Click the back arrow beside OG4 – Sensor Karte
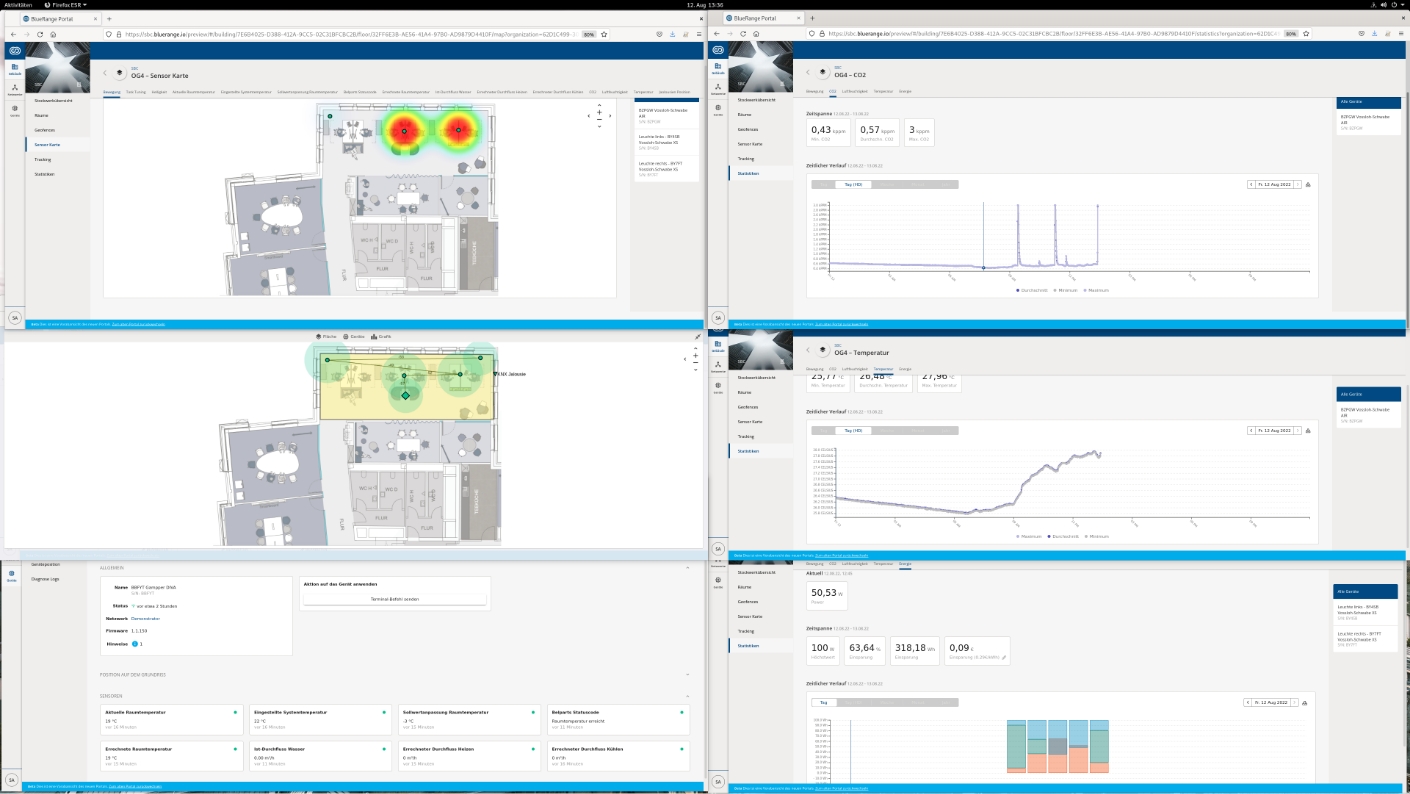The image size is (1410, 794). [x=105, y=73]
